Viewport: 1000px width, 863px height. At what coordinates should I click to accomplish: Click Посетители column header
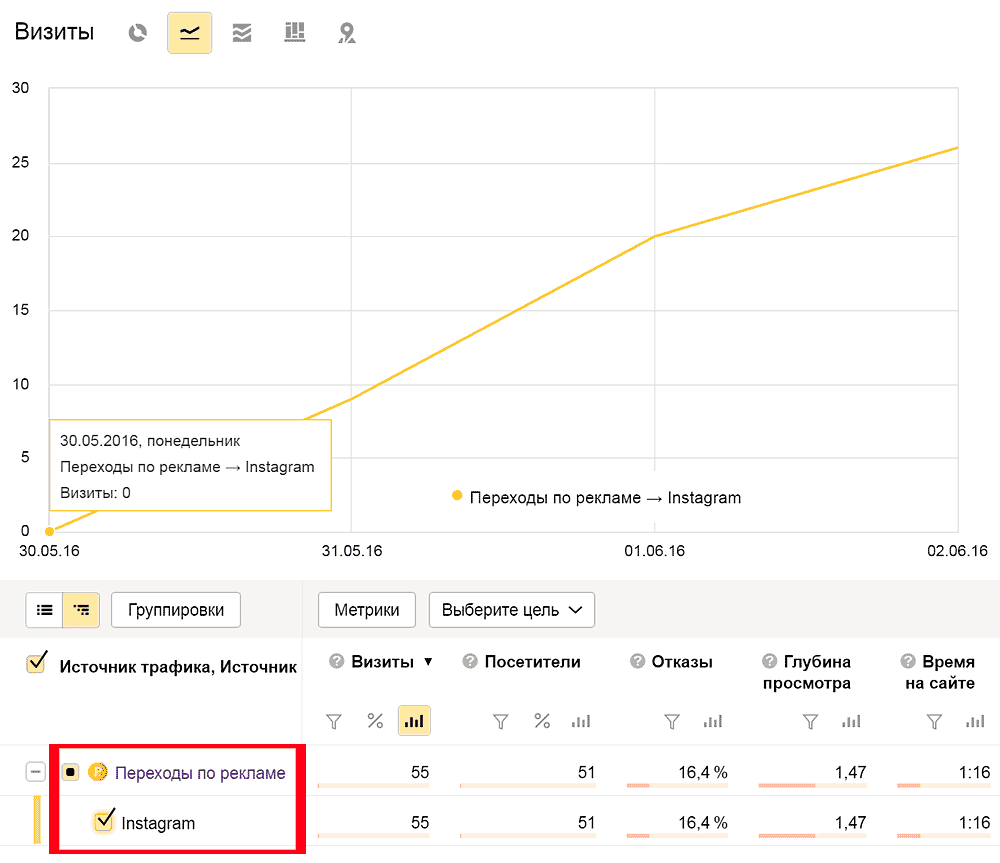point(533,661)
